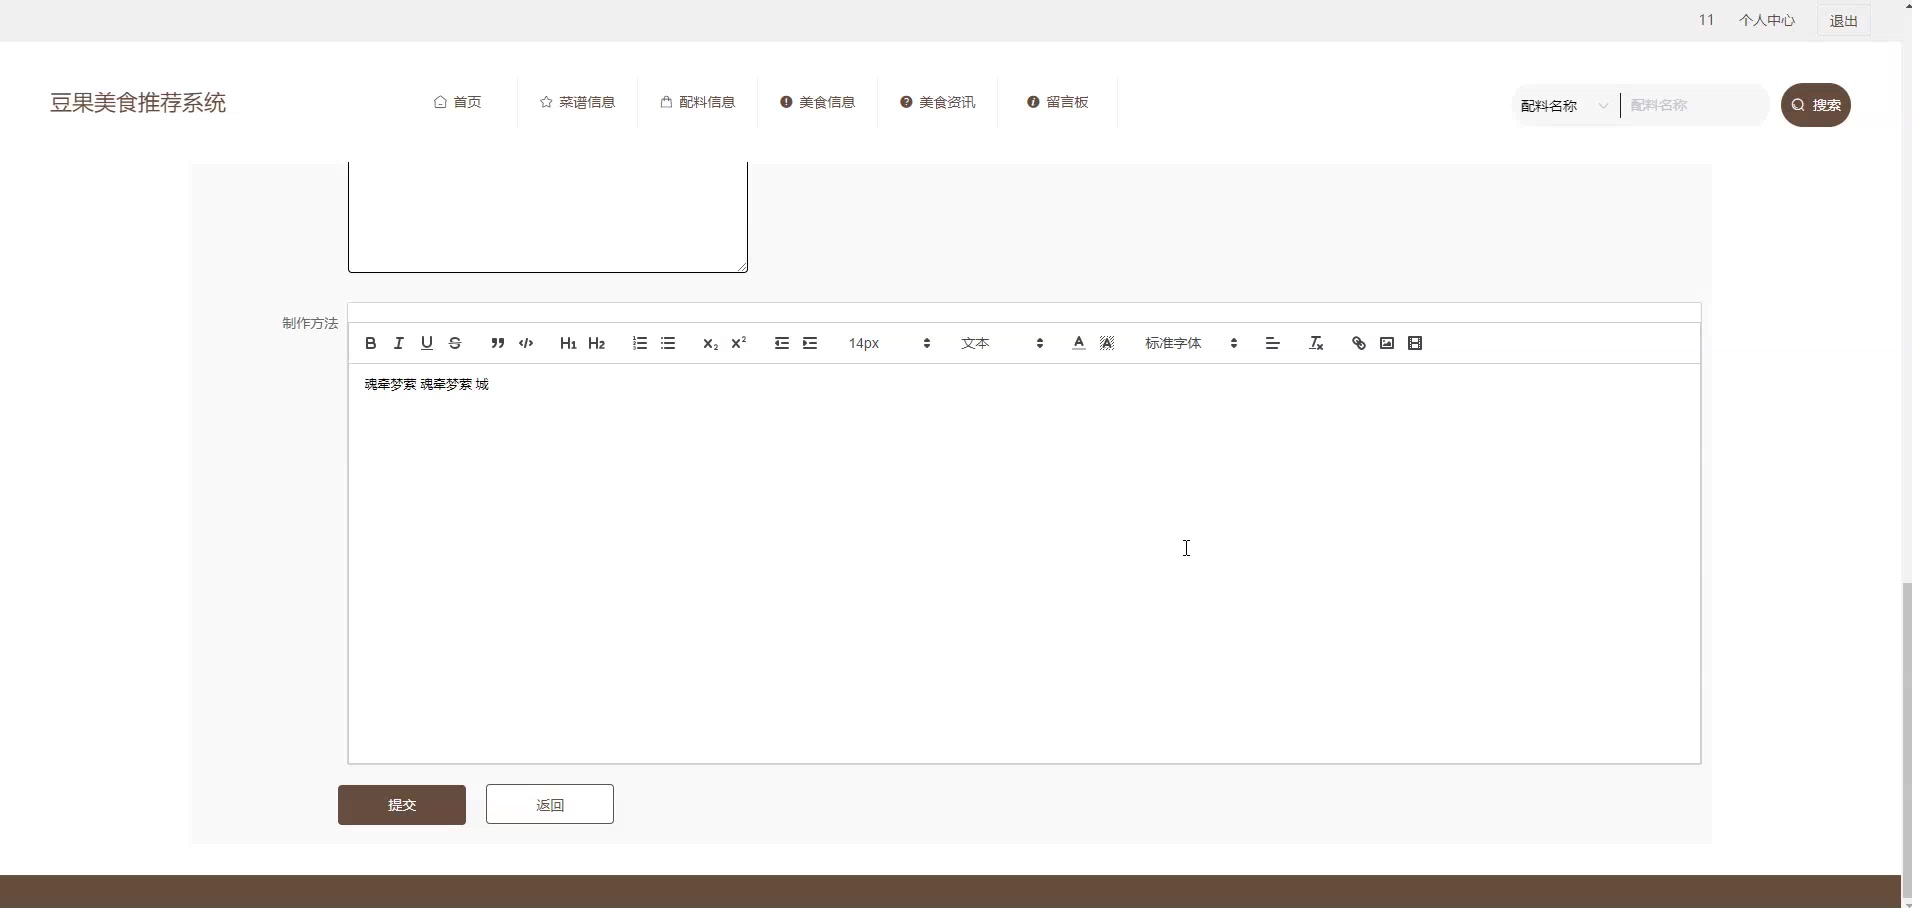The width and height of the screenshot is (1912, 908).
Task: Open the text color picker
Action: click(1078, 343)
